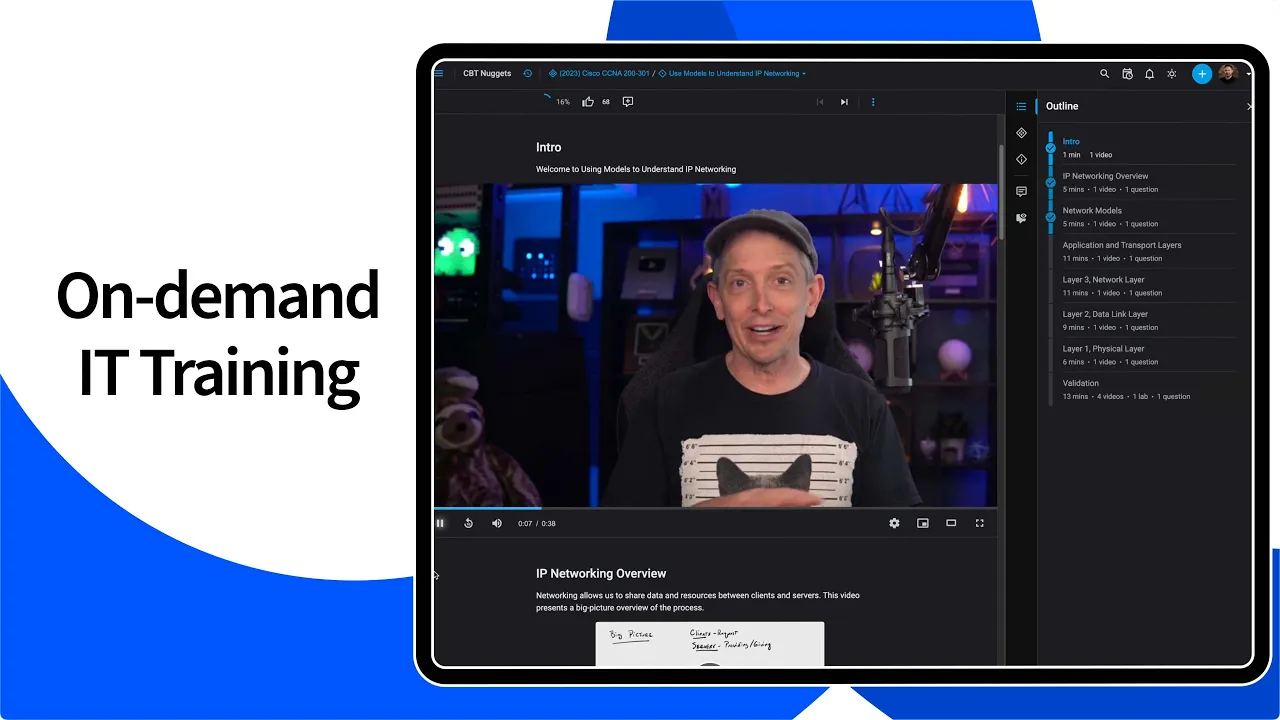
Task: Like the skill with the thumbs-up icon
Action: (x=588, y=101)
